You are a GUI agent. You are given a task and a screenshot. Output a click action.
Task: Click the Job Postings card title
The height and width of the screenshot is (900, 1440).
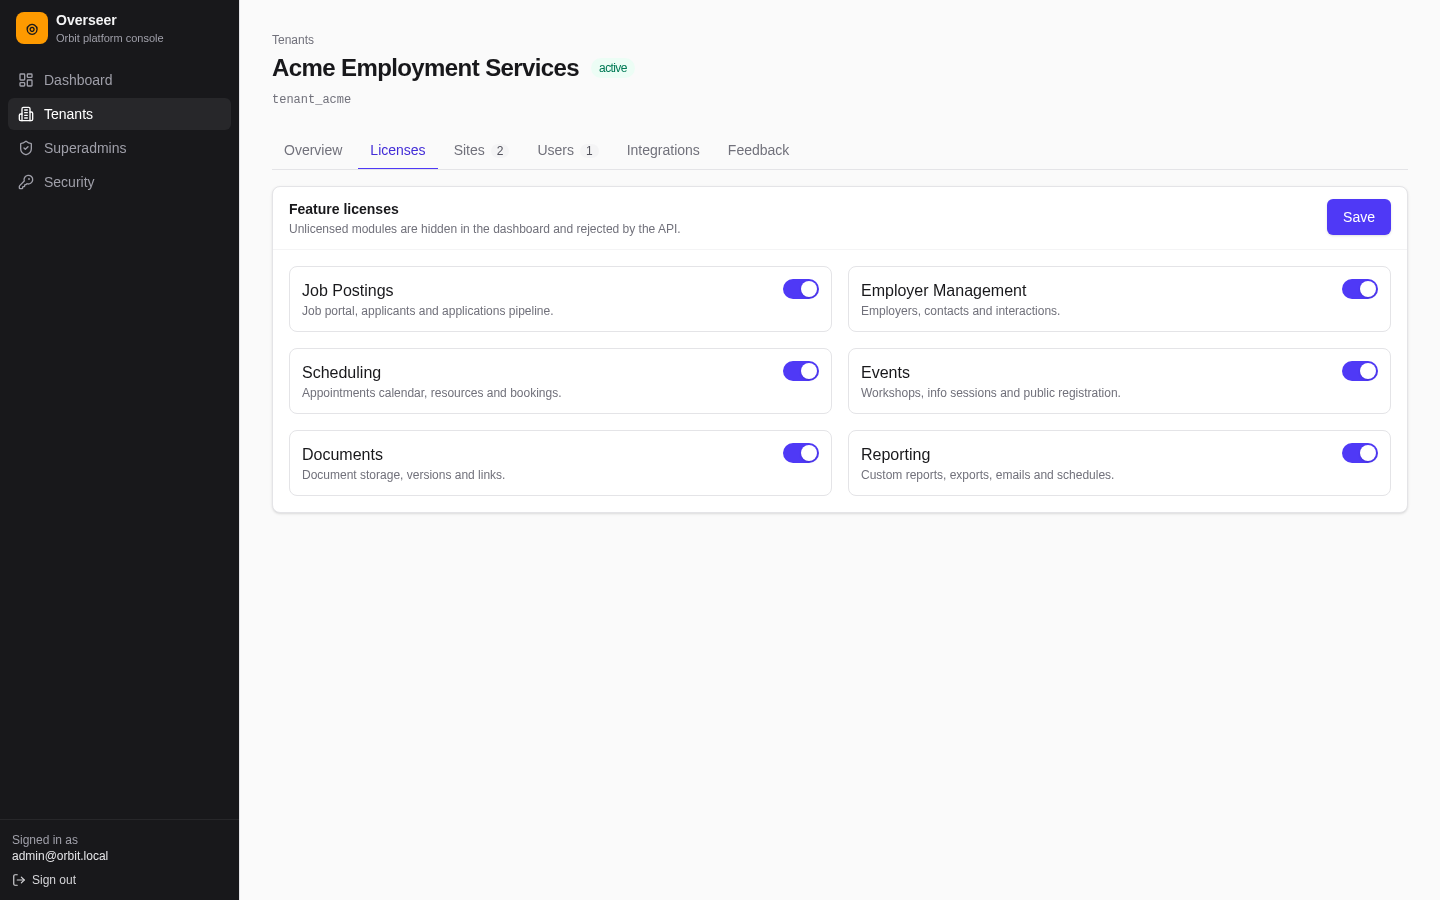348,290
